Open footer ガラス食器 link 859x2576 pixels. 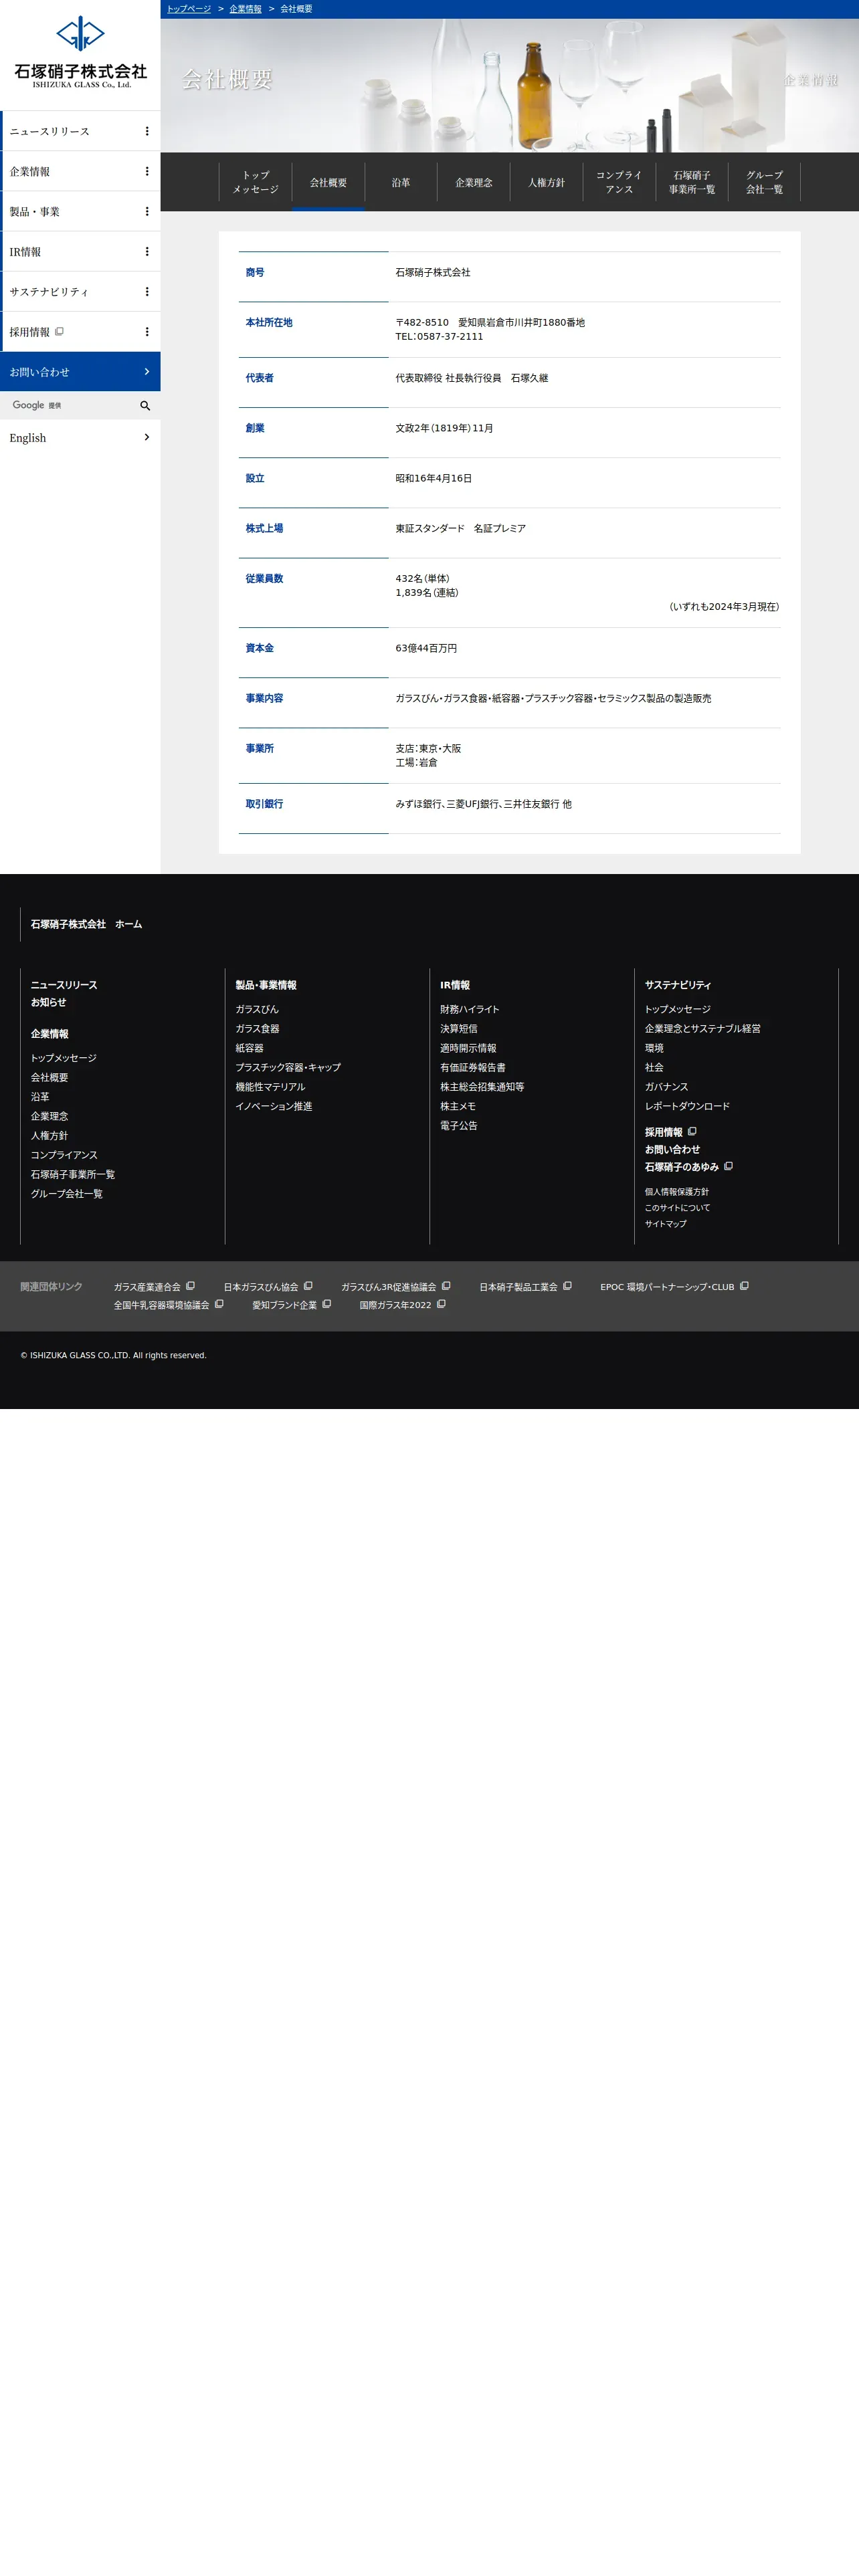pos(257,1028)
